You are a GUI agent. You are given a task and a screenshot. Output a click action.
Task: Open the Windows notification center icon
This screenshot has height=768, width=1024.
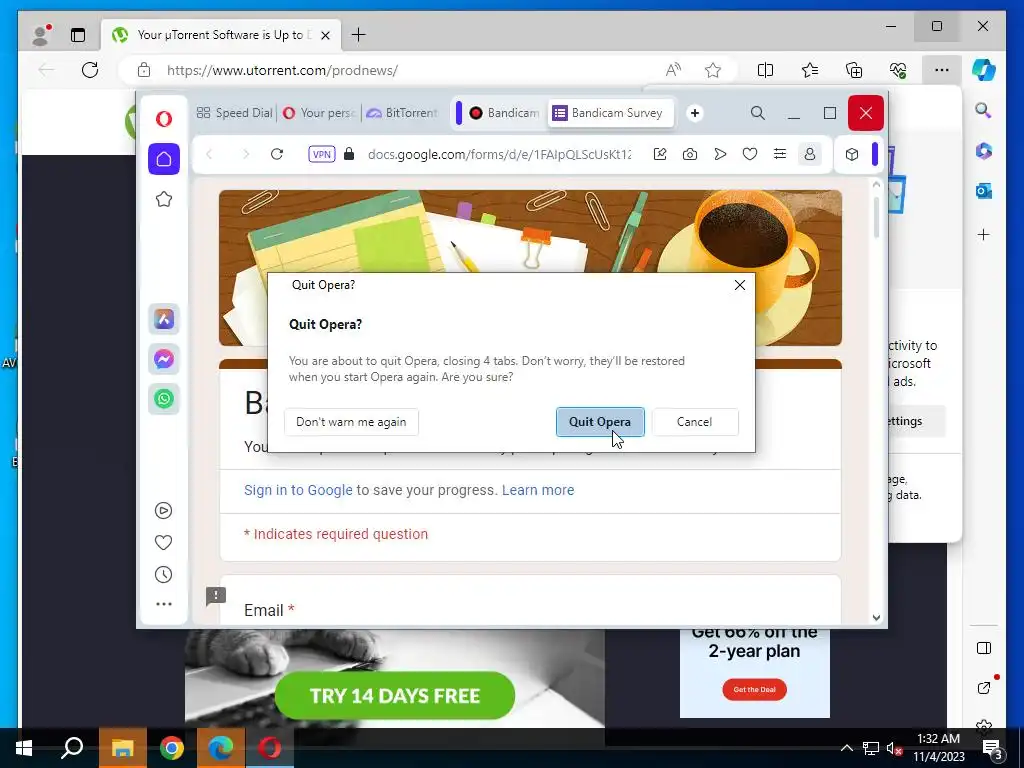993,749
